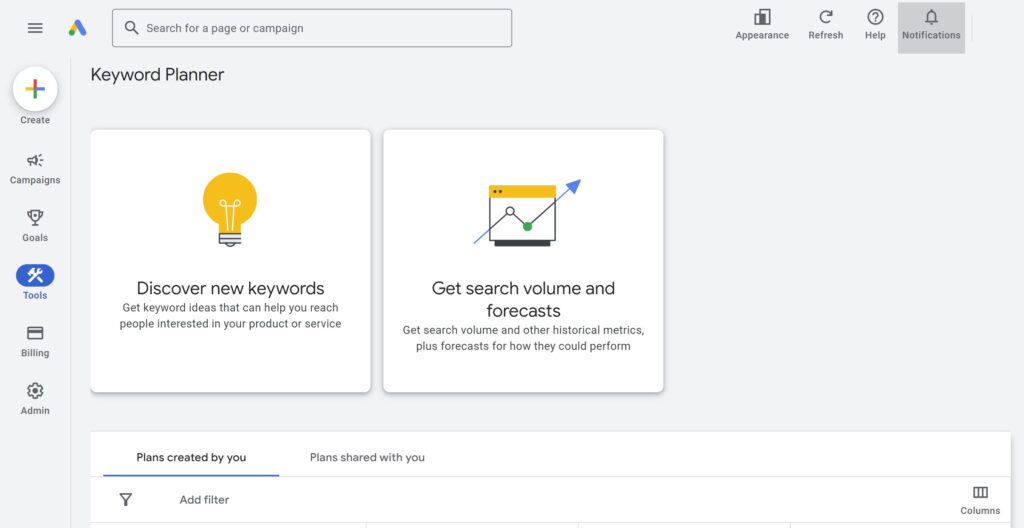Click the filter funnel icon
1024x528 pixels.
tap(126, 500)
